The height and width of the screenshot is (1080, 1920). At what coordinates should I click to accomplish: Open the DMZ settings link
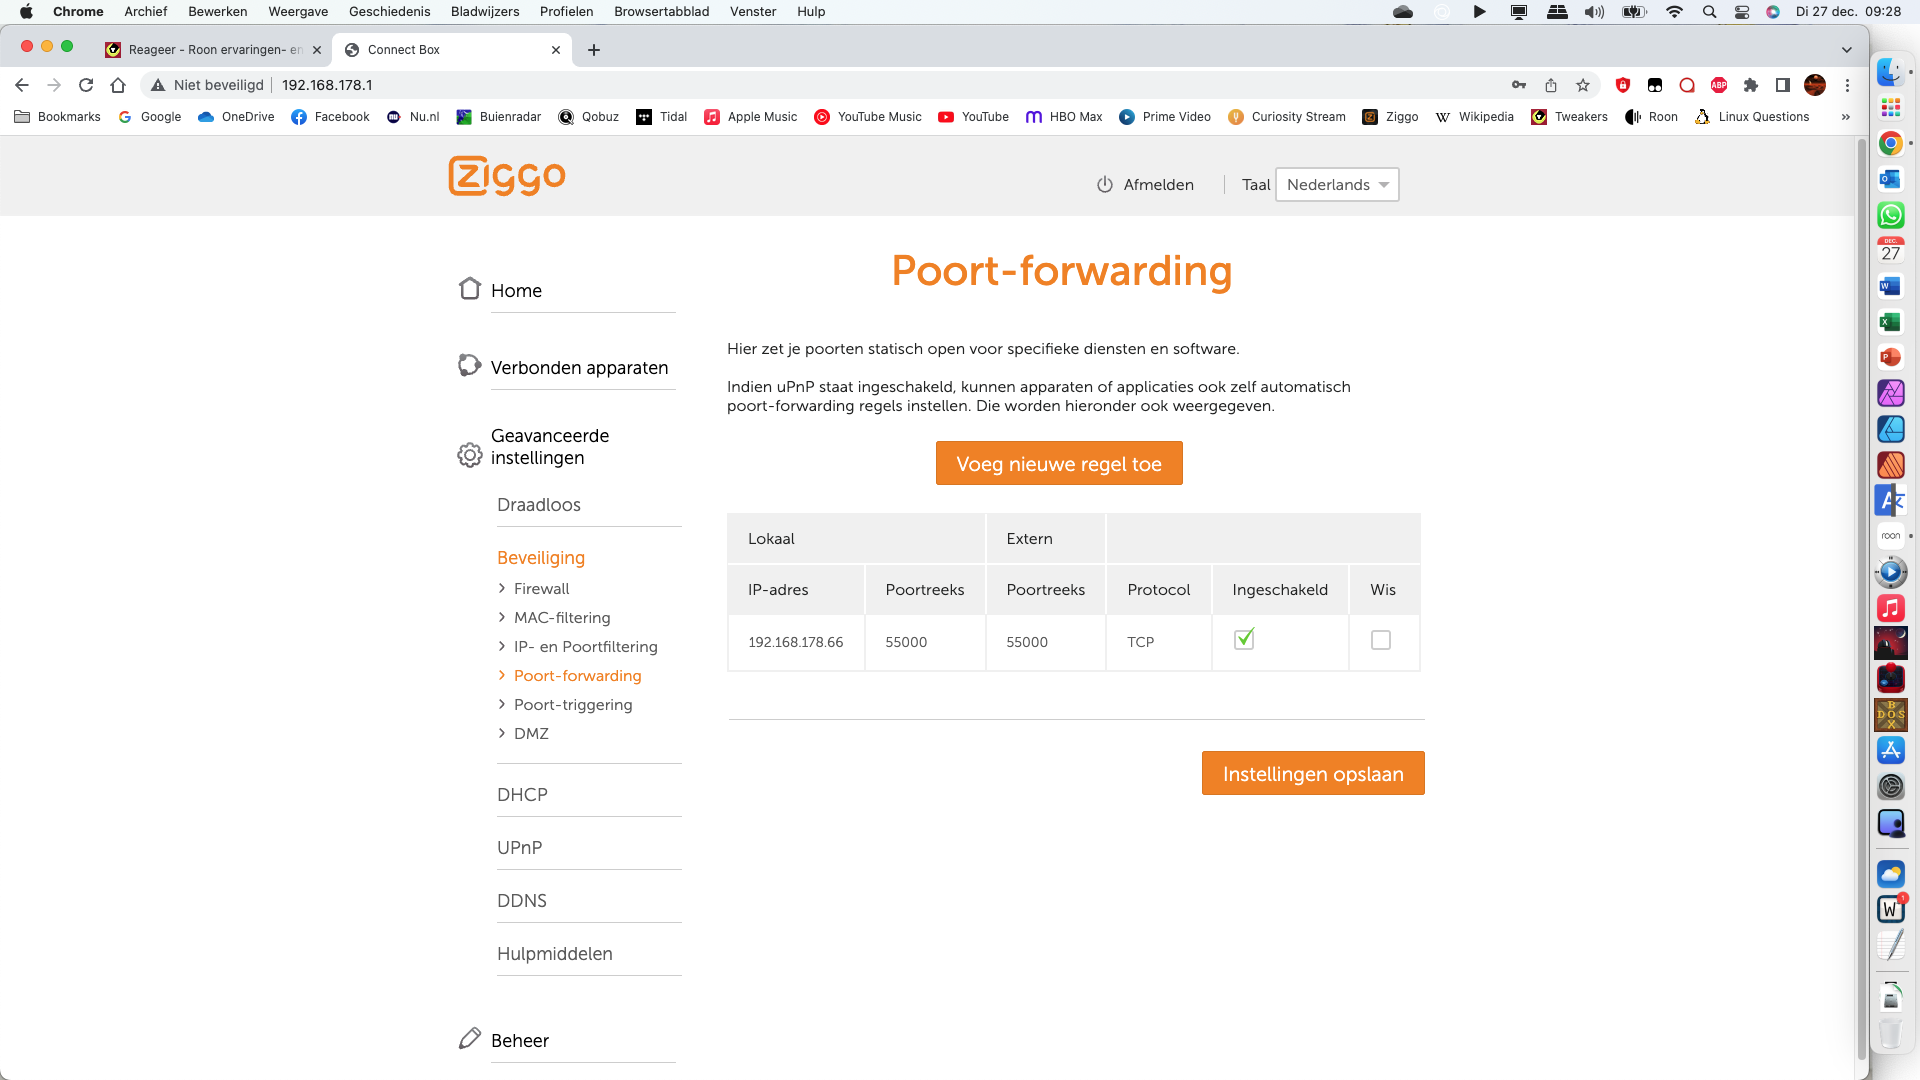531,734
